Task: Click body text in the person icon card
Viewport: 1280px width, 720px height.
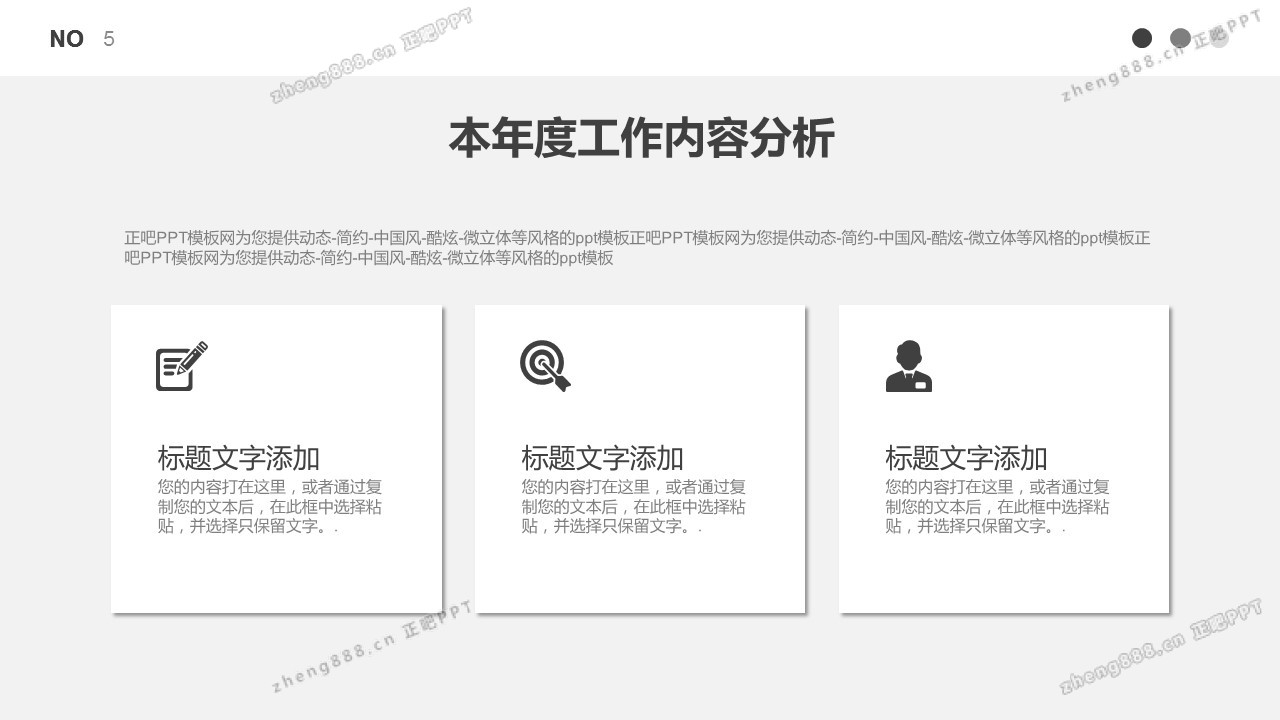Action: point(997,506)
